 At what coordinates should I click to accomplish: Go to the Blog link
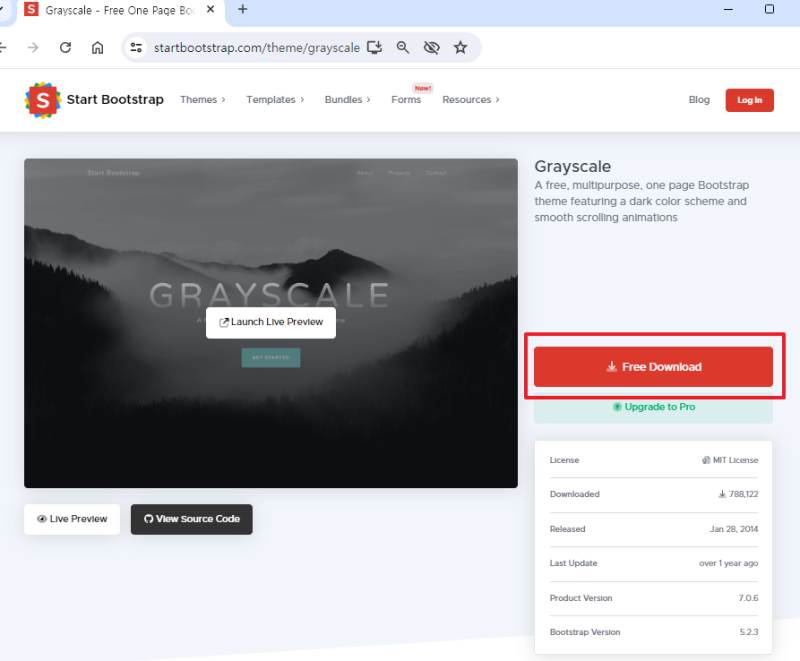699,99
